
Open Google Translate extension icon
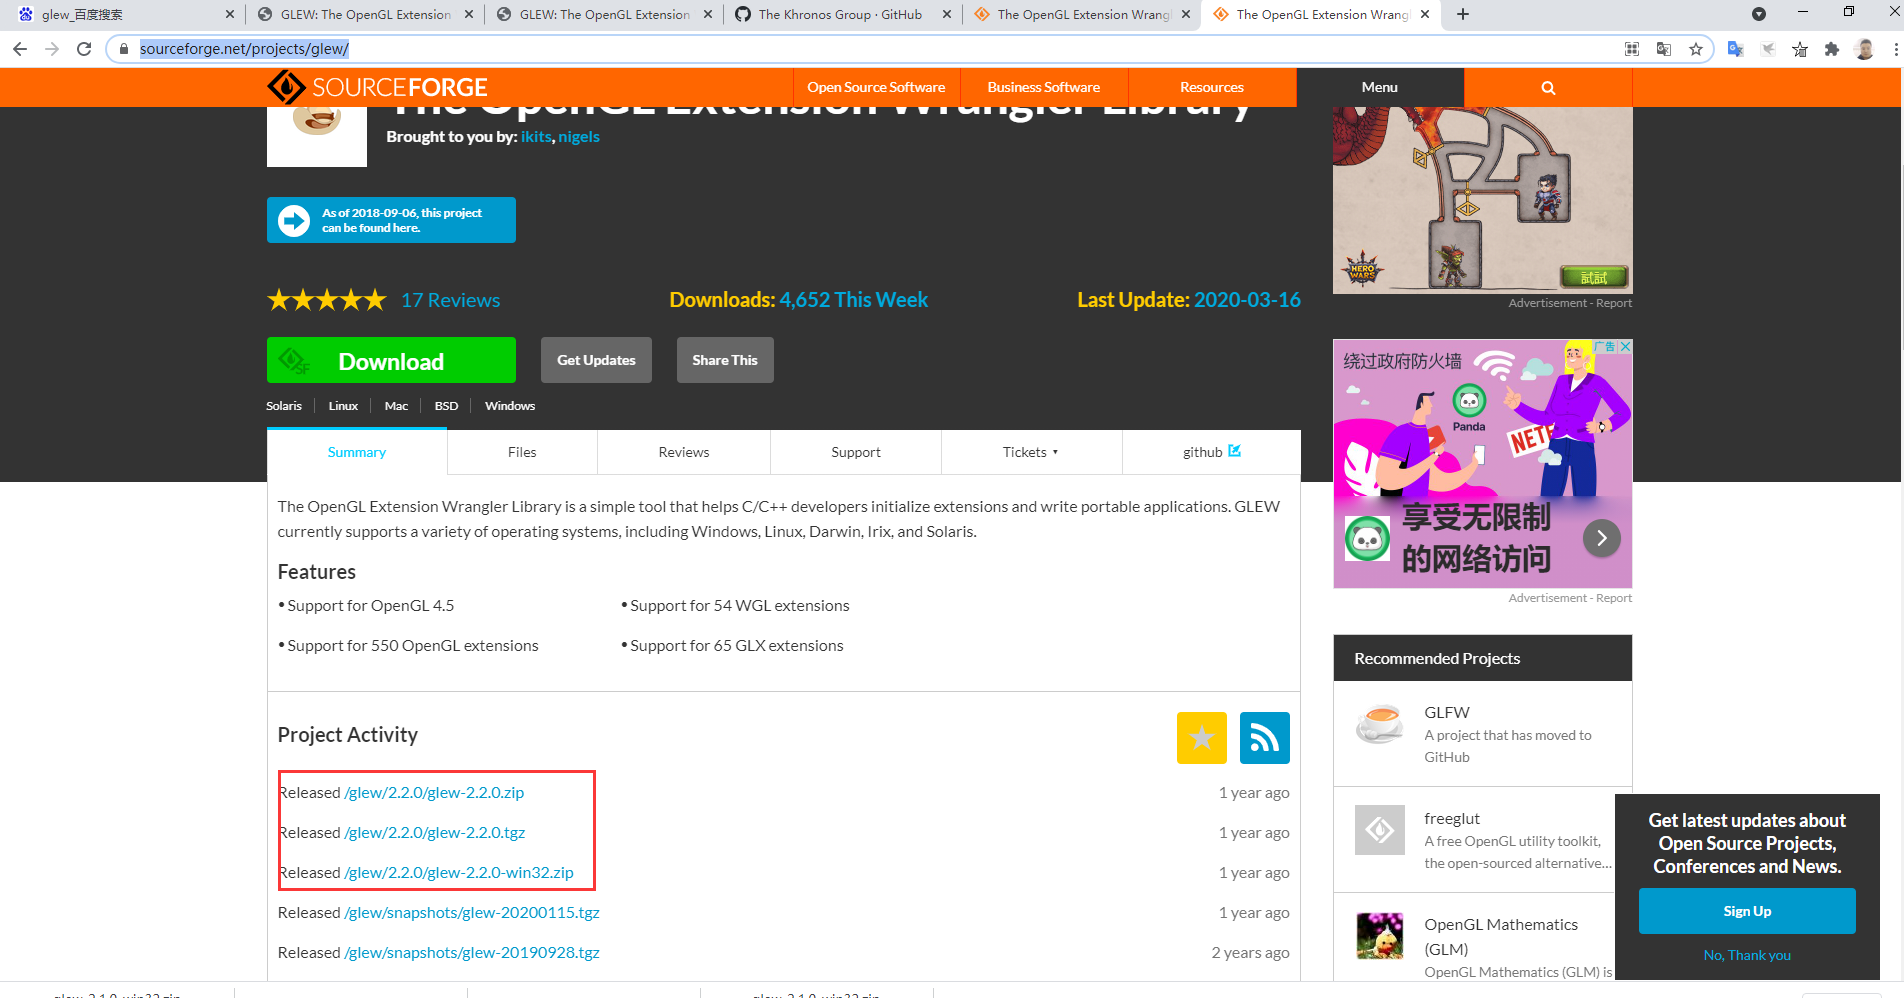1736,49
